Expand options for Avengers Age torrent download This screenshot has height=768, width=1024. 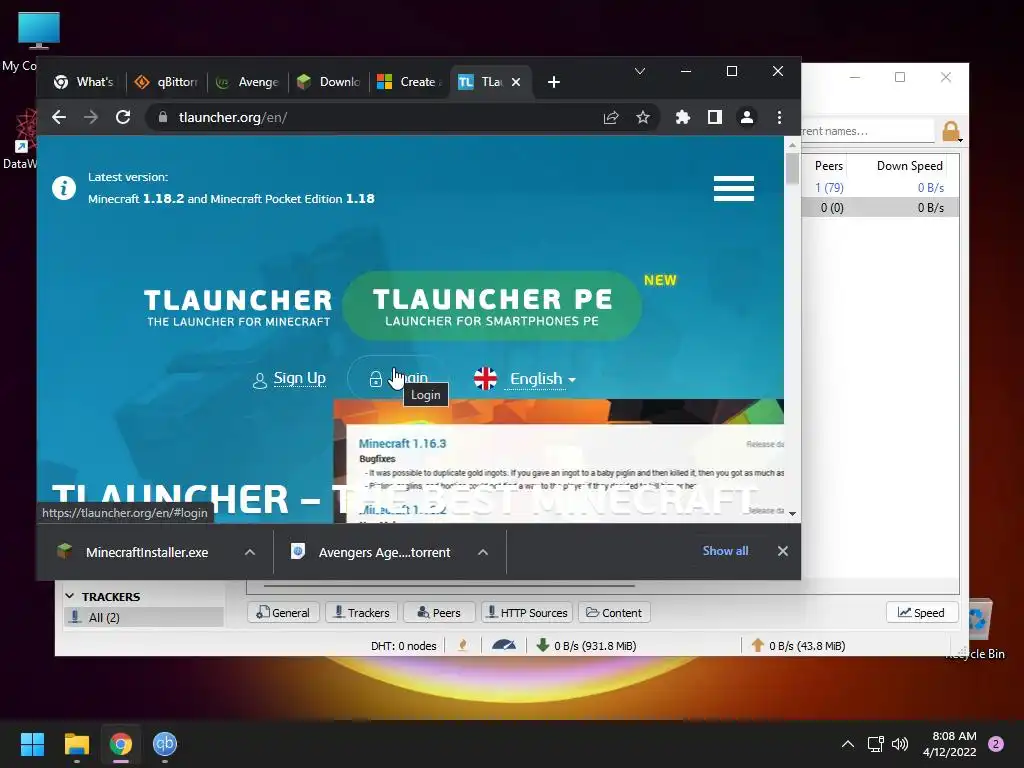point(483,552)
